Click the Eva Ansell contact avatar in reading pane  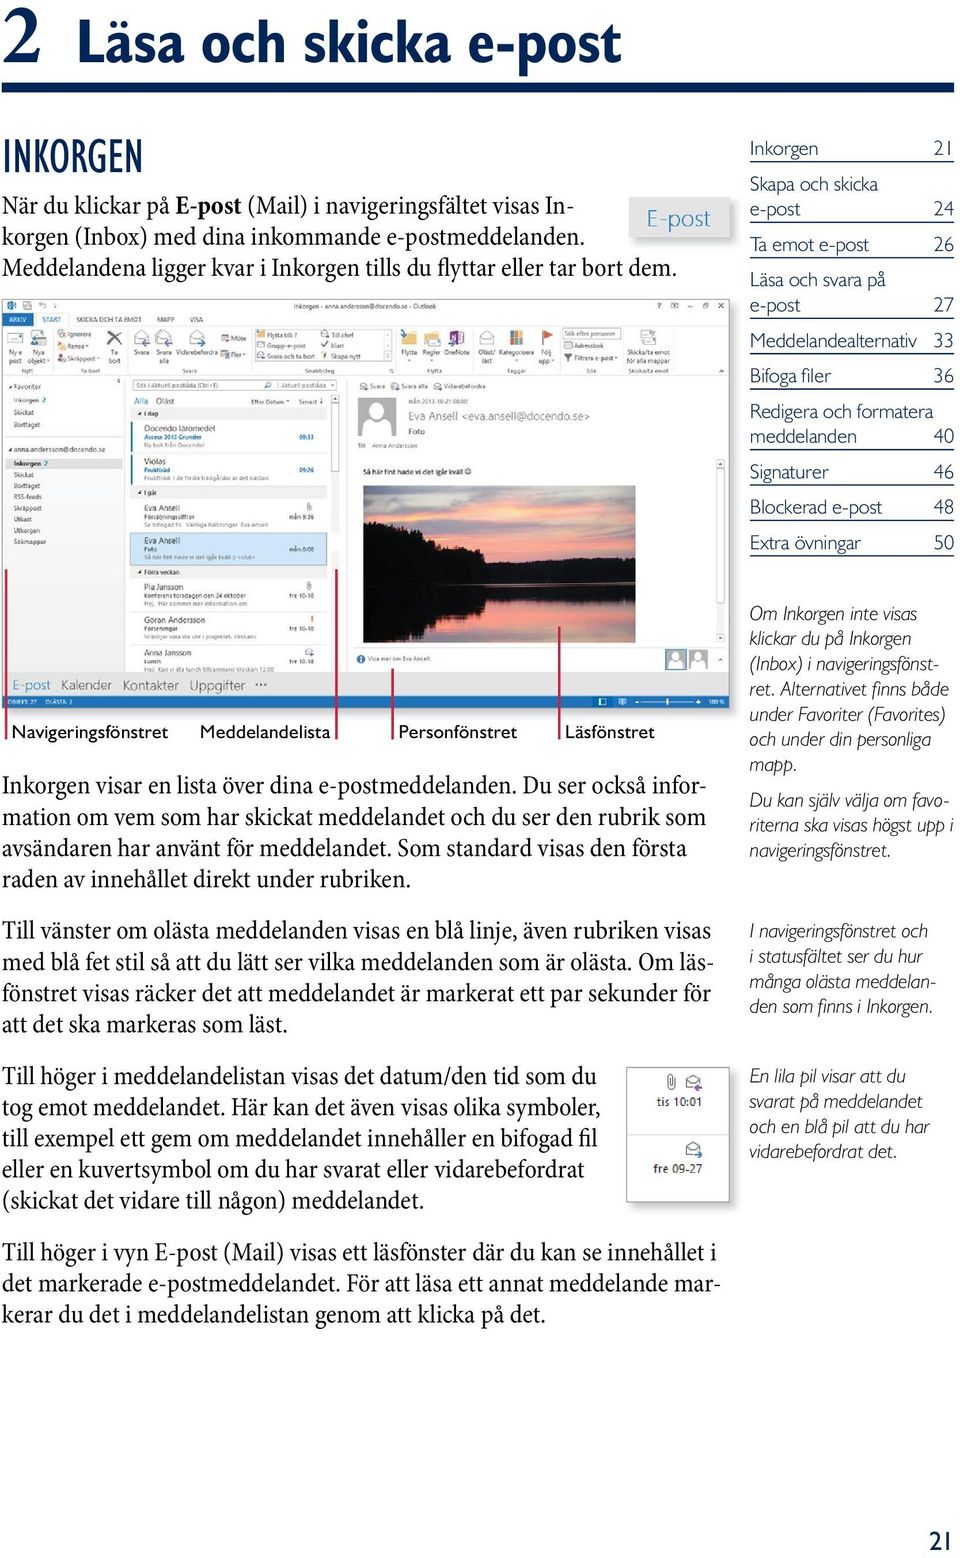[x=378, y=419]
